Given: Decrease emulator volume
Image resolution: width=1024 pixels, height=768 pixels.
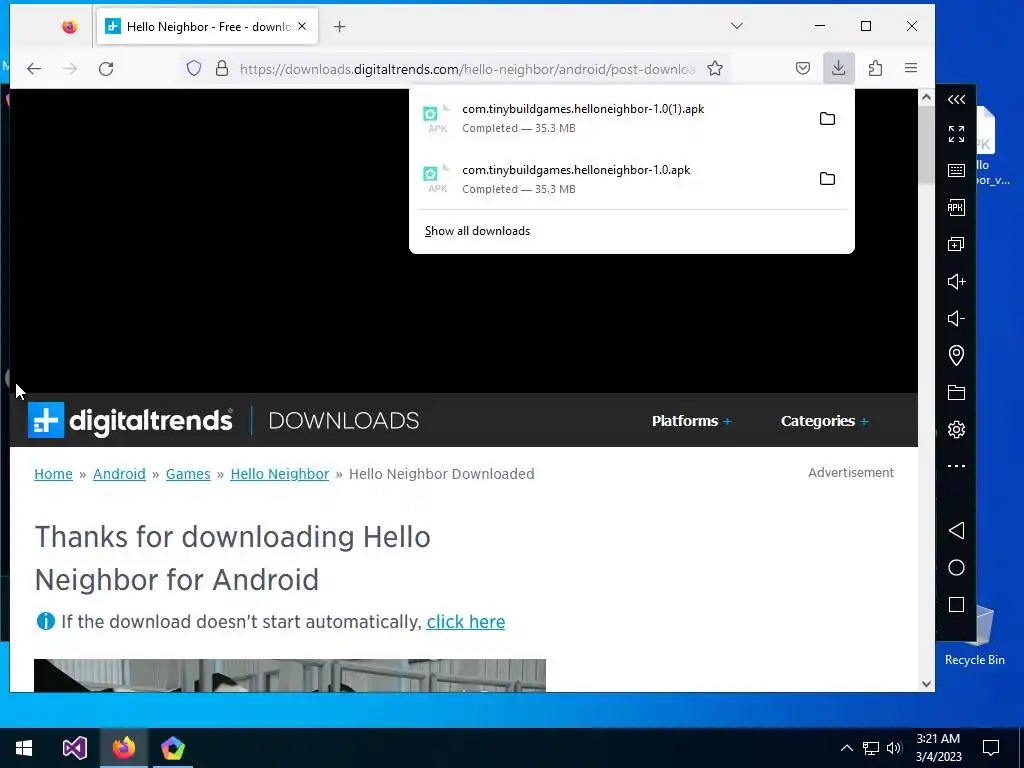Looking at the screenshot, I should coord(956,319).
